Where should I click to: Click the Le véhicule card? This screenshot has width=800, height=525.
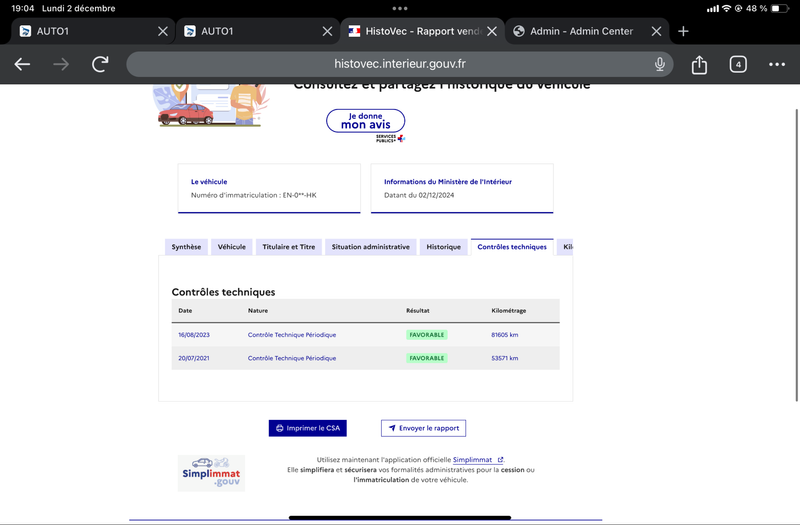click(269, 188)
